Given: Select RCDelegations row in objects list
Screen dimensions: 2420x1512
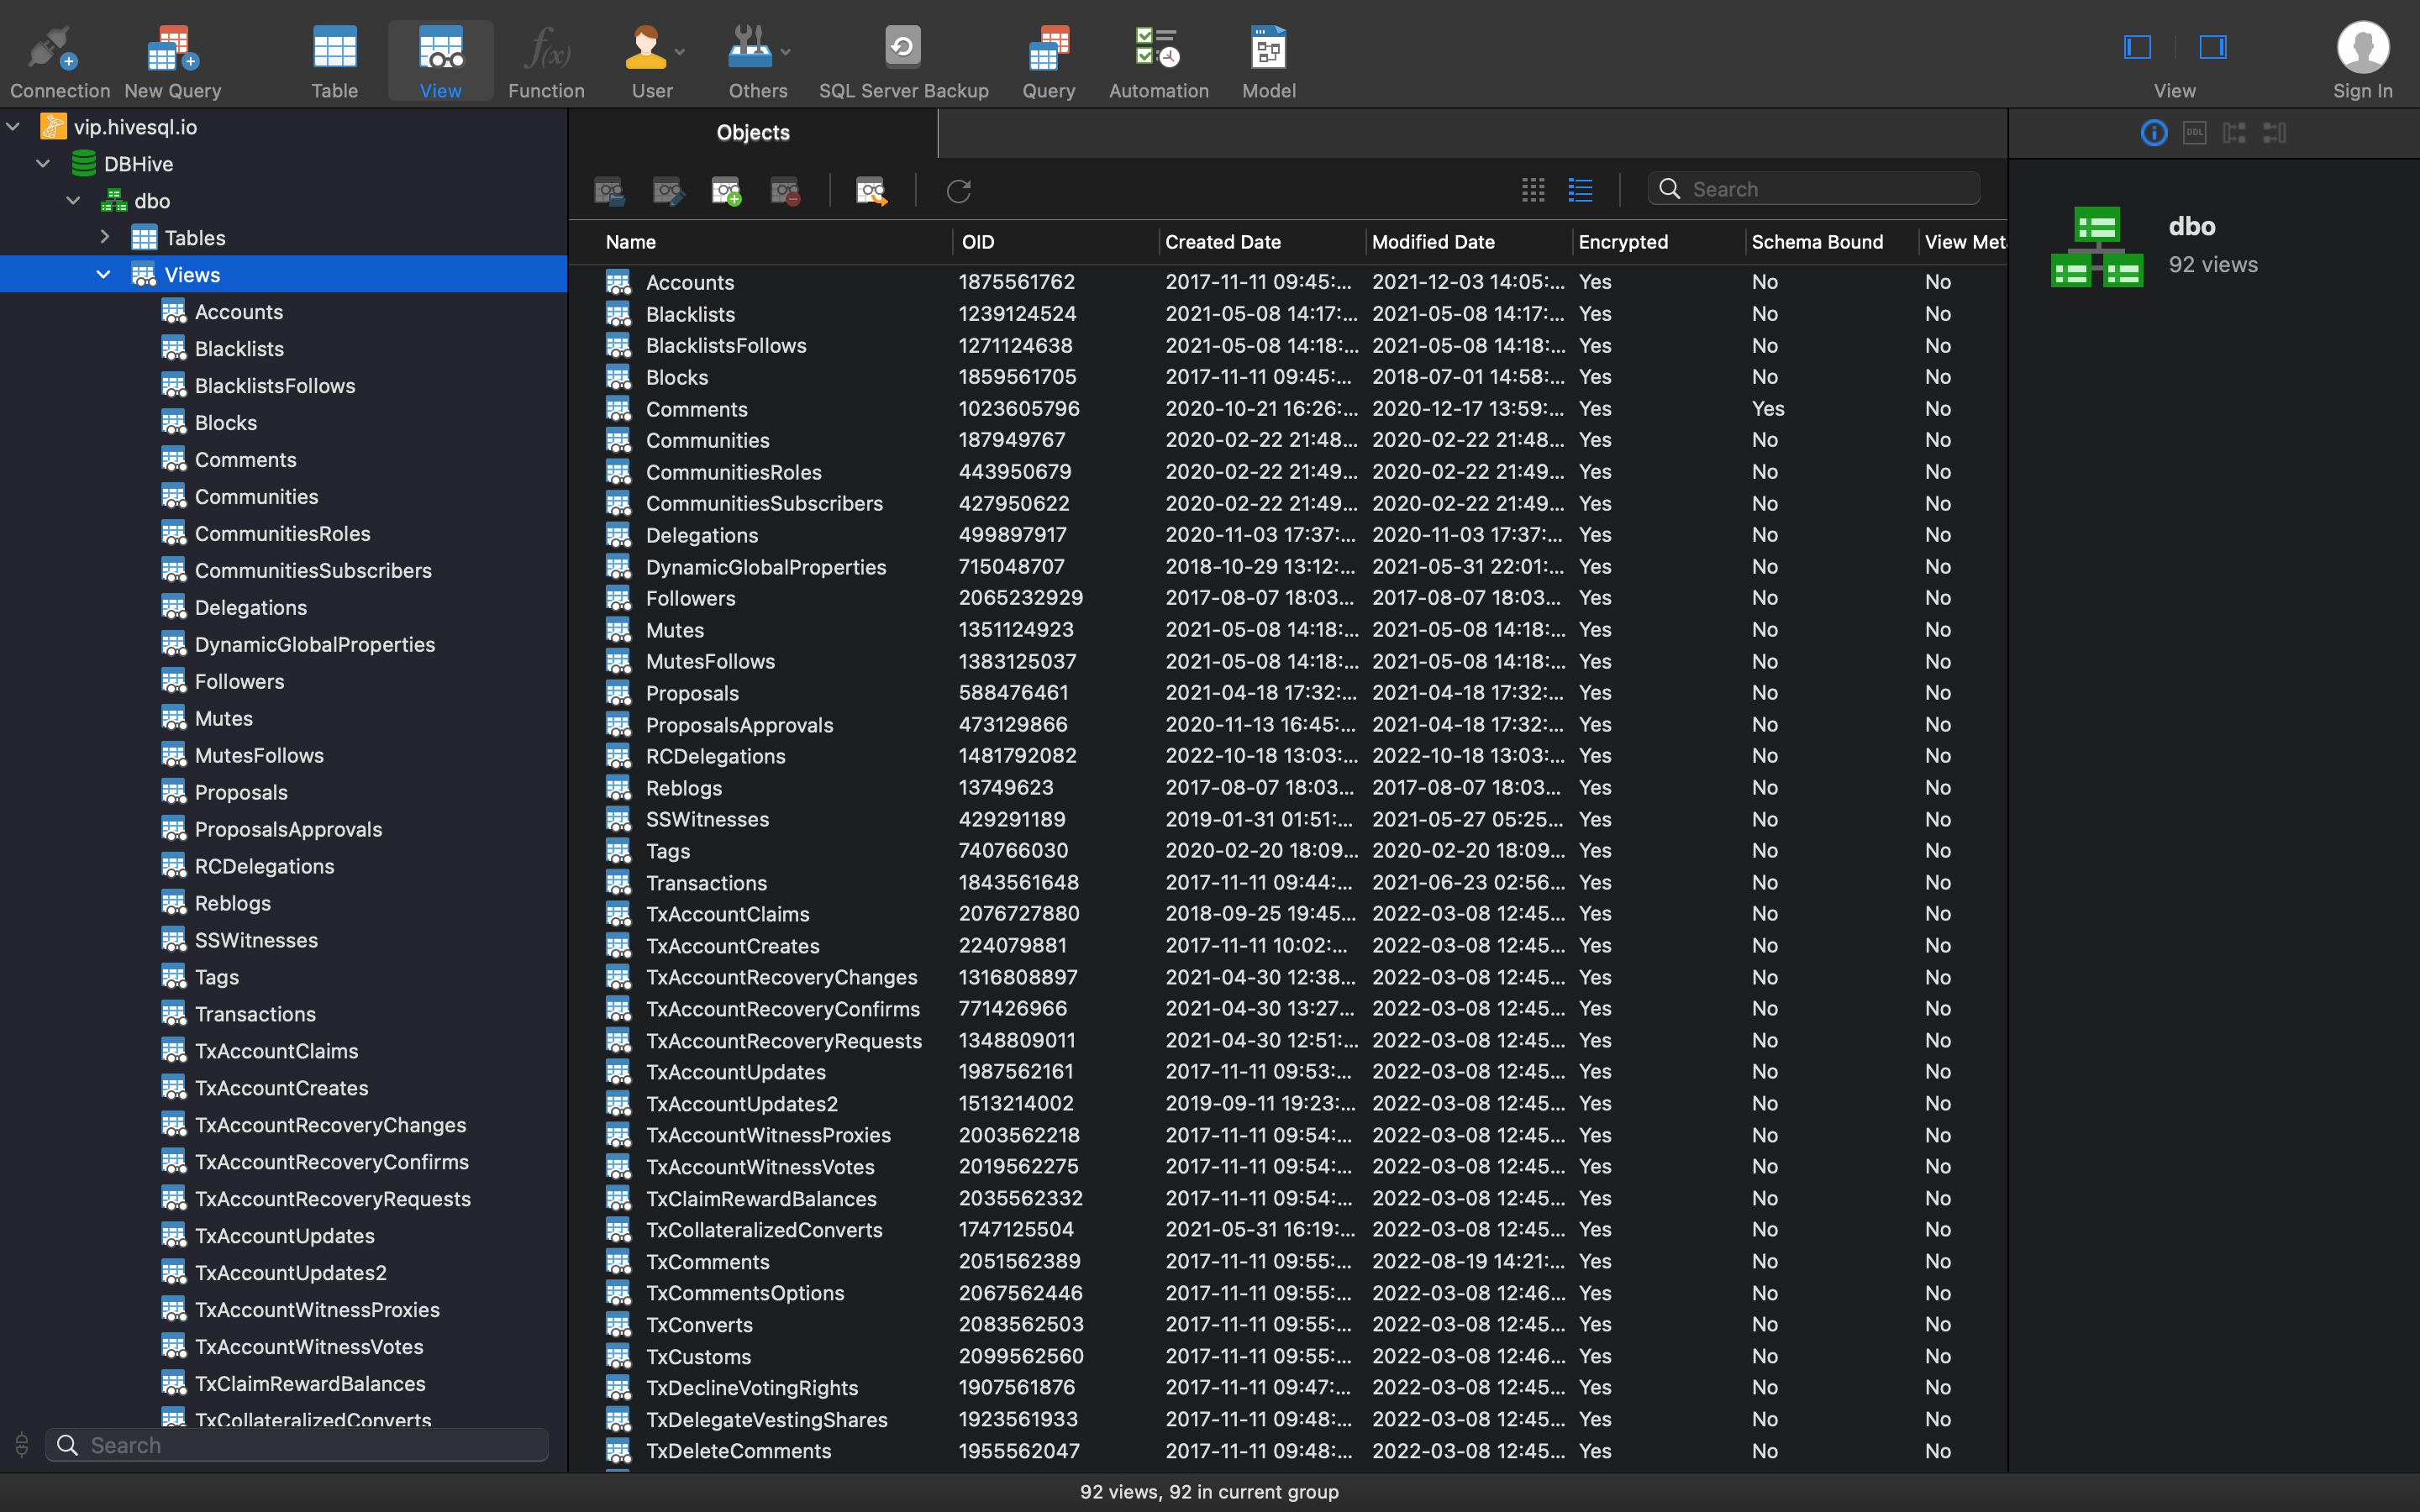Looking at the screenshot, I should 1289,756.
